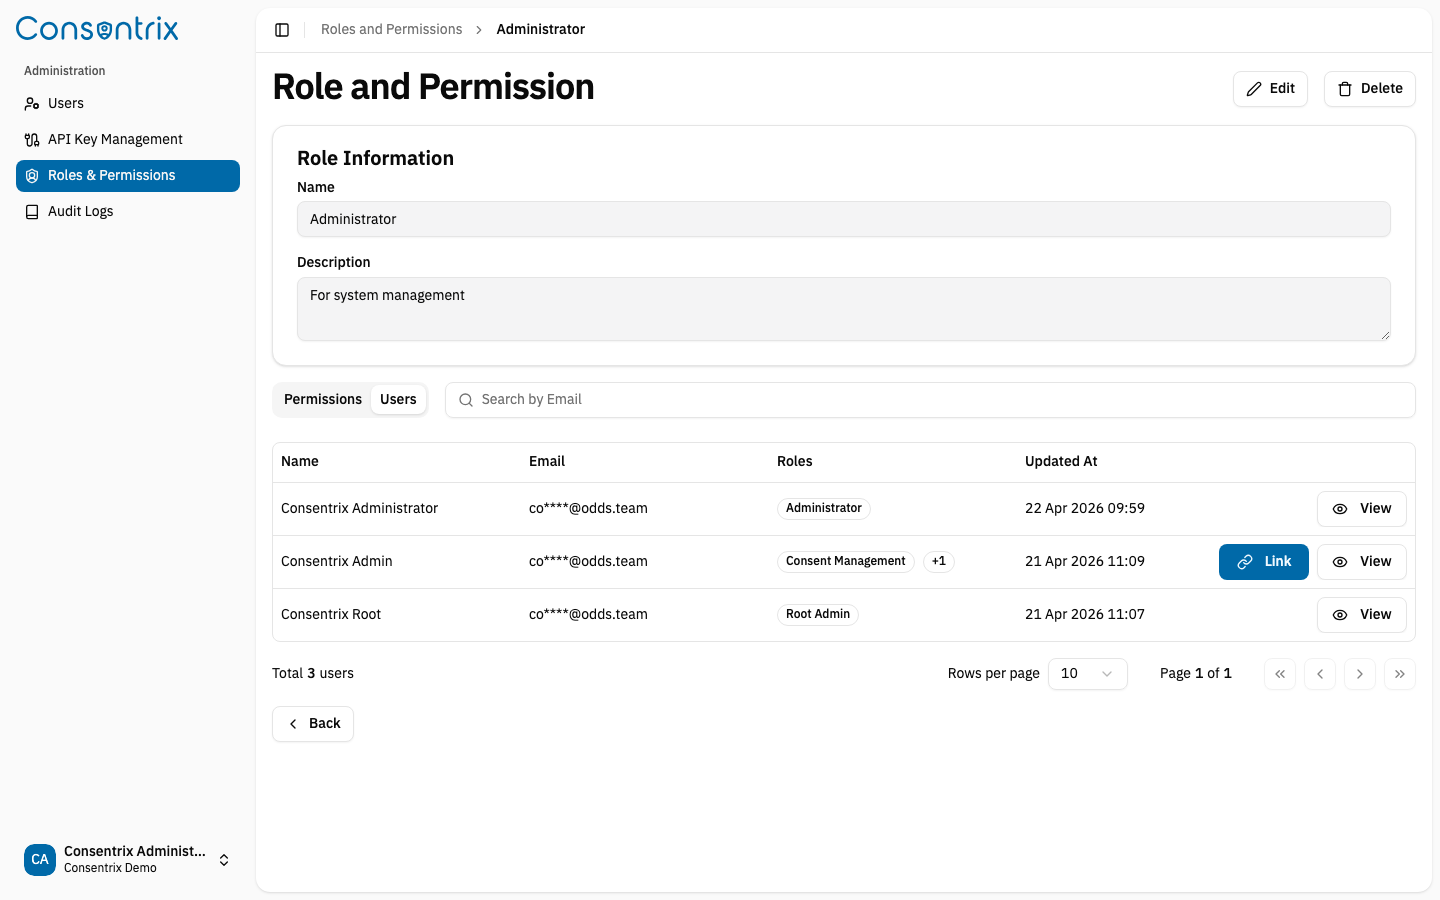
Task: Go to last page
Action: coord(1400,674)
